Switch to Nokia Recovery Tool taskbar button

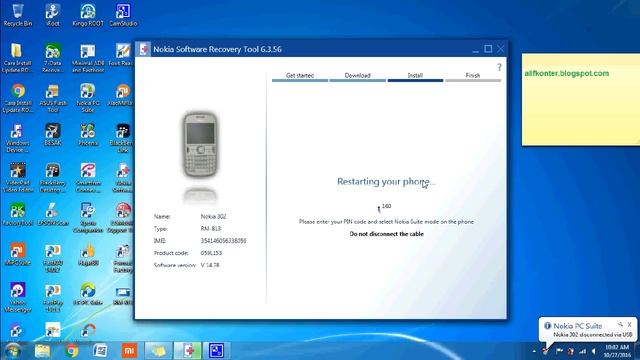tap(188, 351)
